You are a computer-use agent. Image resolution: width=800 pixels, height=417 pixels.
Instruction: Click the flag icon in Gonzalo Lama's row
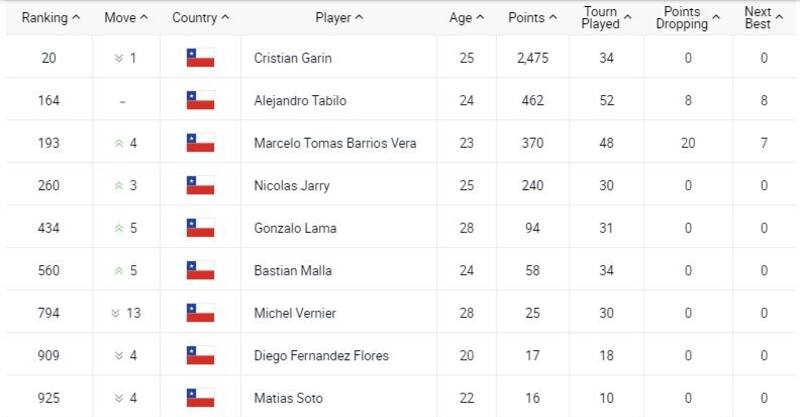[200, 228]
